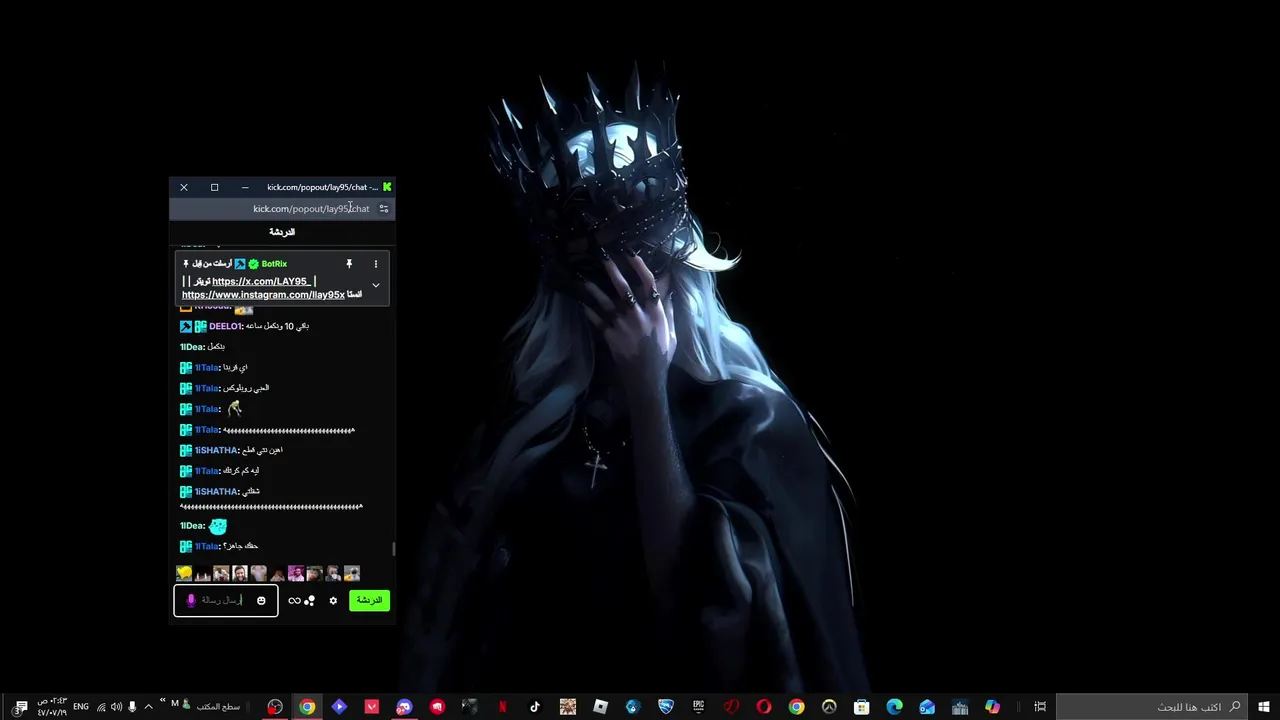Open the instagram.com/llay95x link

(263, 295)
